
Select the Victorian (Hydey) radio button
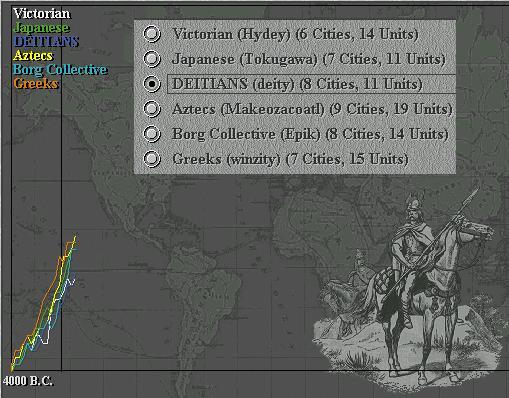152,34
